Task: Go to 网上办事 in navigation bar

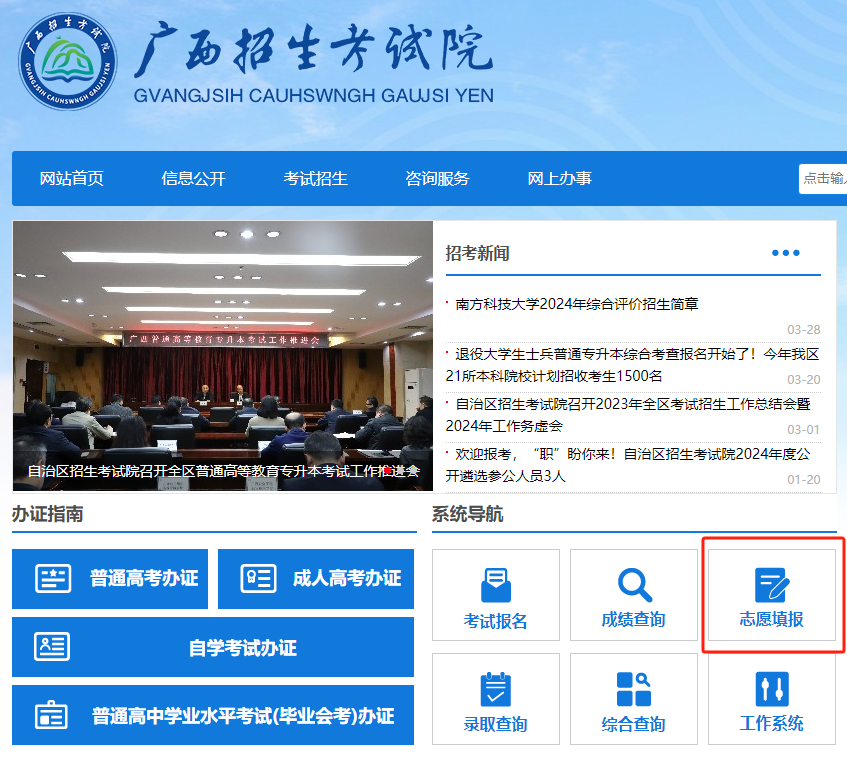Action: [559, 179]
